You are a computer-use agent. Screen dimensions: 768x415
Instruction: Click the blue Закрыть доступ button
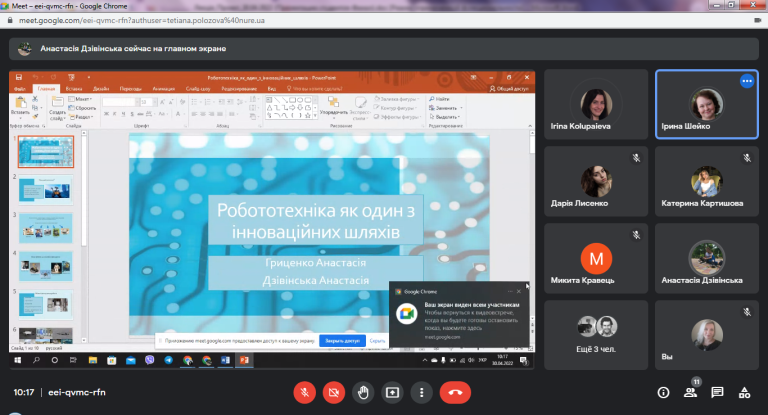(342, 341)
